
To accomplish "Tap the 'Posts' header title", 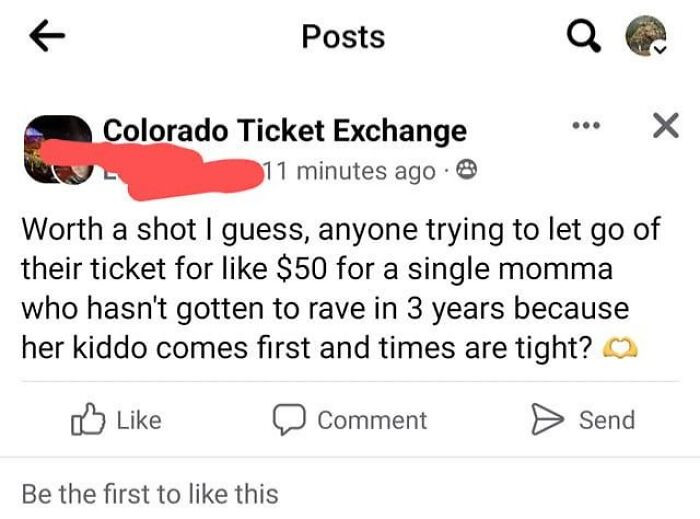I will 343,37.
